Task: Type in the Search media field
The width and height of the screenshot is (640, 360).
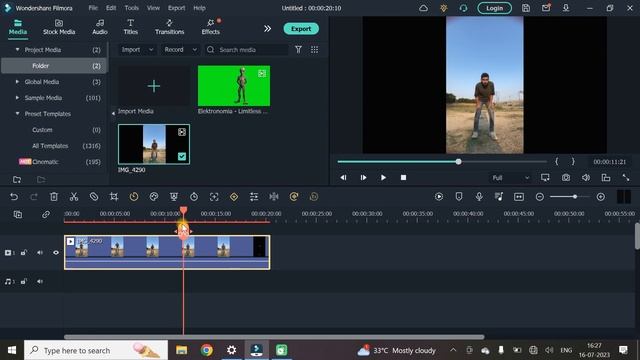Action: coord(247,49)
